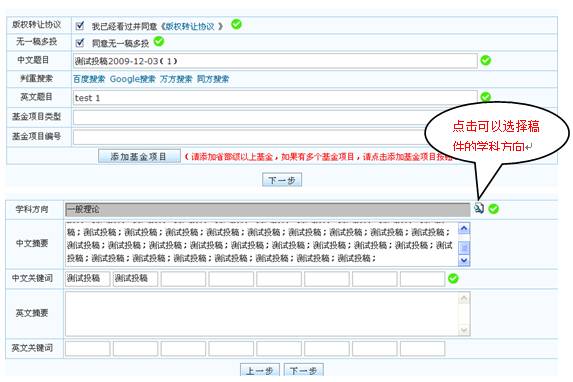This screenshot has width=573, height=382.
Task: Focus the 英文题目 field containing test 1
Action: tap(275, 98)
